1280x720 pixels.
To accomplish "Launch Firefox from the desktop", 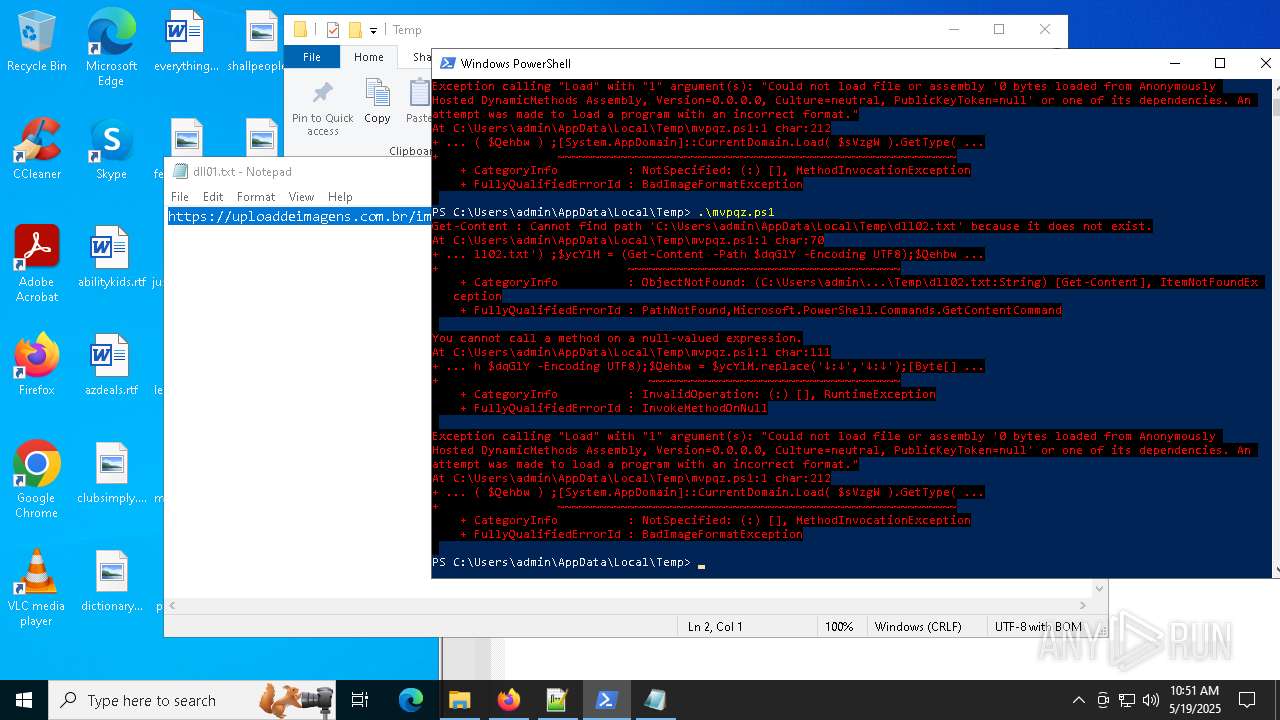I will click(37, 365).
